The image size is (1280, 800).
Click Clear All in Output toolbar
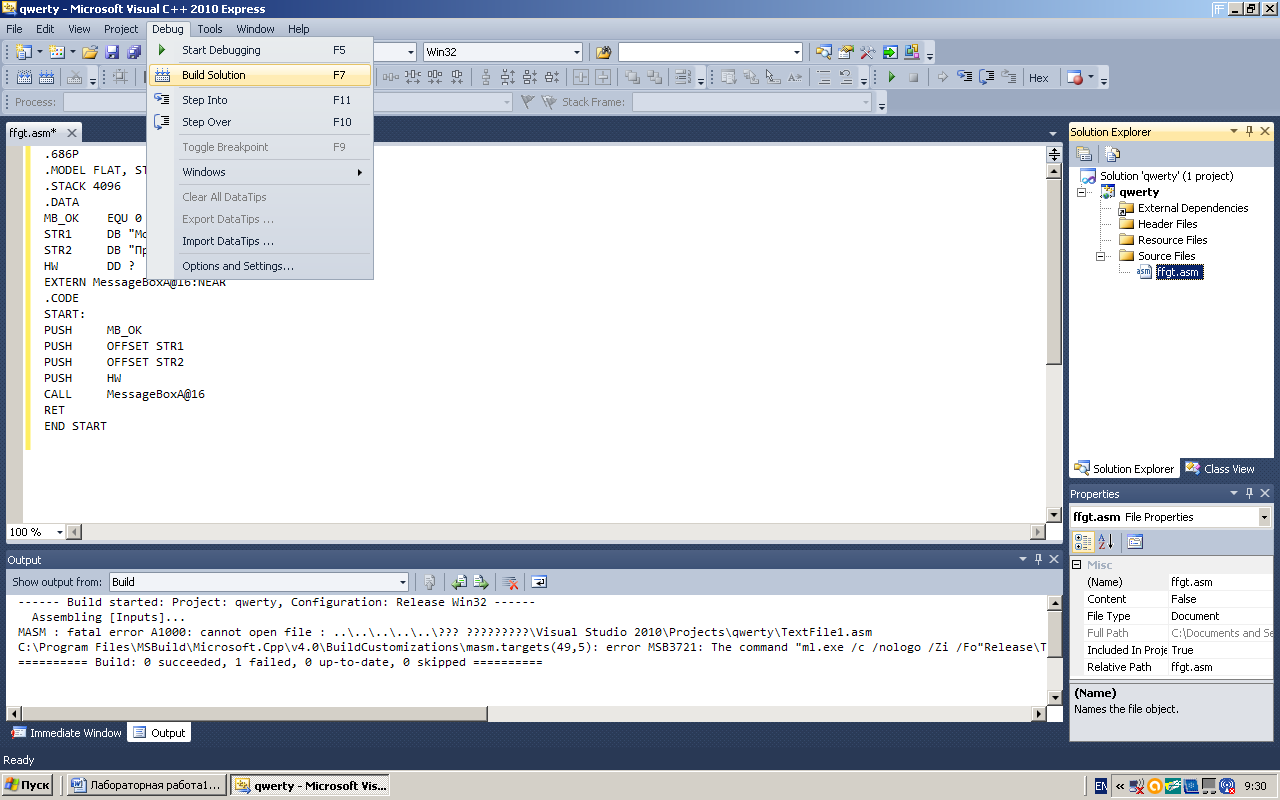coord(510,582)
